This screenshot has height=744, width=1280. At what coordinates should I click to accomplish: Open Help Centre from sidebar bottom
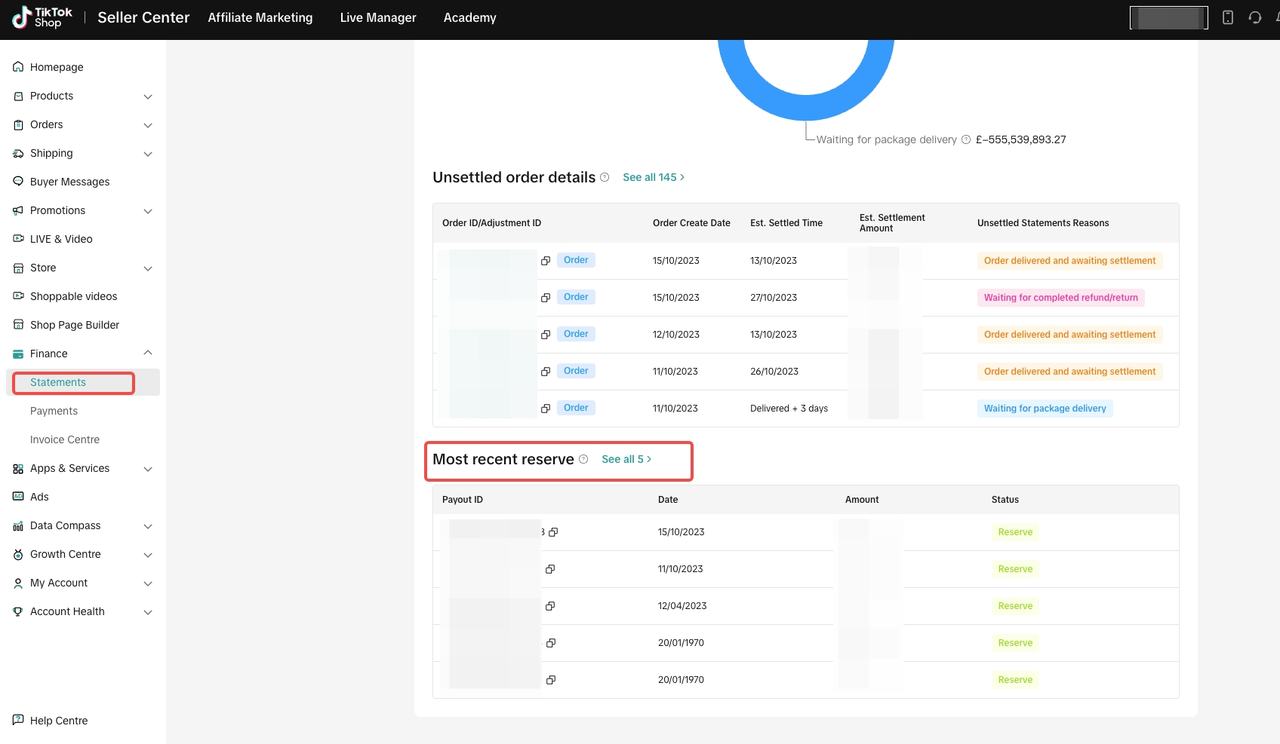tap(58, 720)
